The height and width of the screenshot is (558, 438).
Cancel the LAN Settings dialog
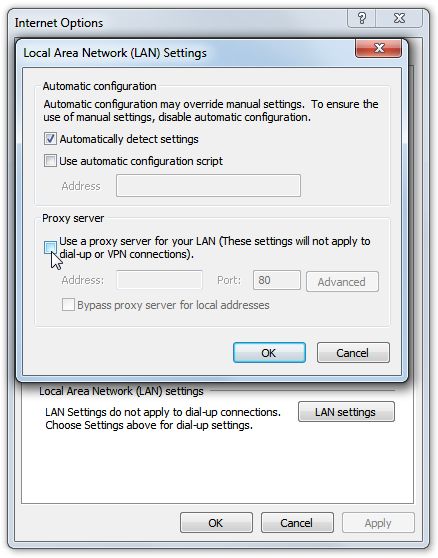(x=353, y=353)
